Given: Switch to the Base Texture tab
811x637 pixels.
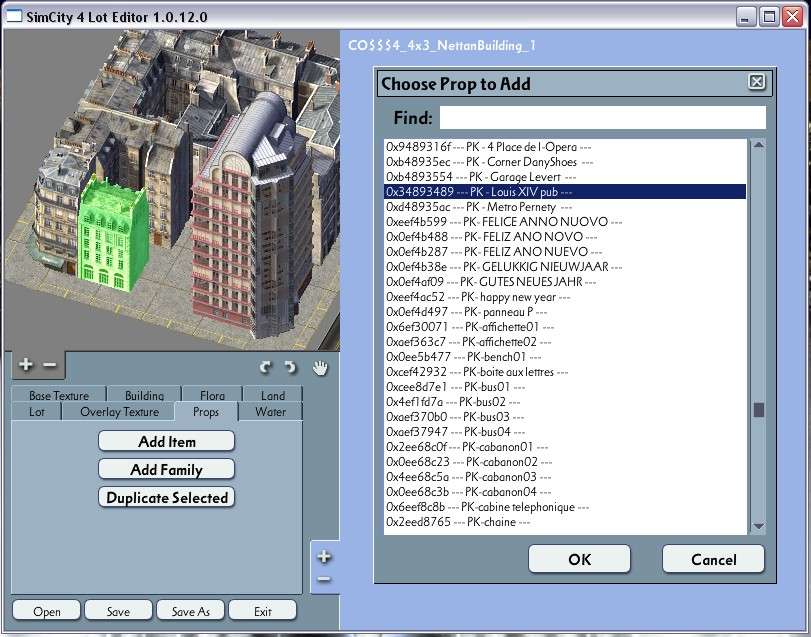Looking at the screenshot, I should pos(59,395).
